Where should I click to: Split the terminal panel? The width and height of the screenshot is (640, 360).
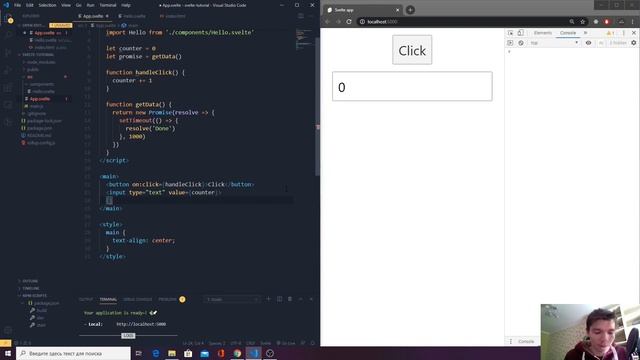(280, 299)
